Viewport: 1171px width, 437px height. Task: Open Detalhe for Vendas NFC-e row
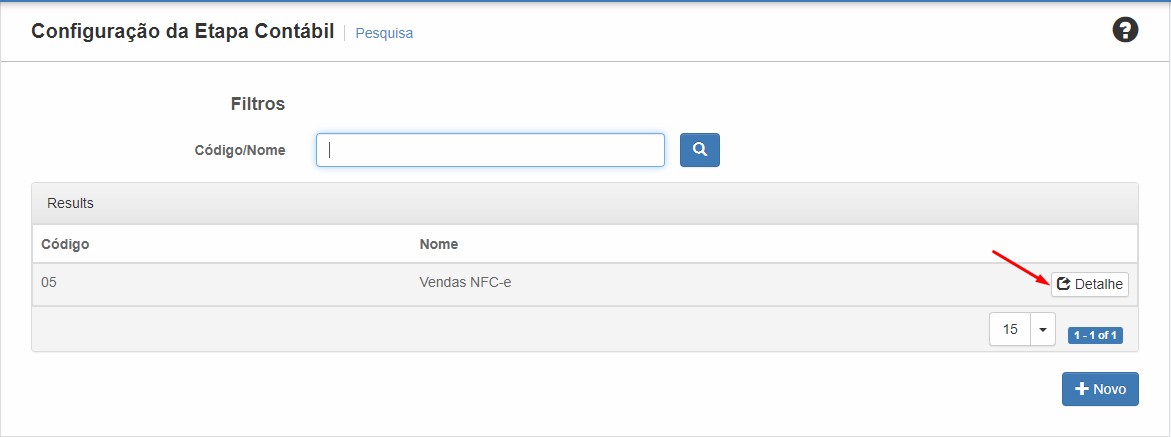click(x=1090, y=285)
